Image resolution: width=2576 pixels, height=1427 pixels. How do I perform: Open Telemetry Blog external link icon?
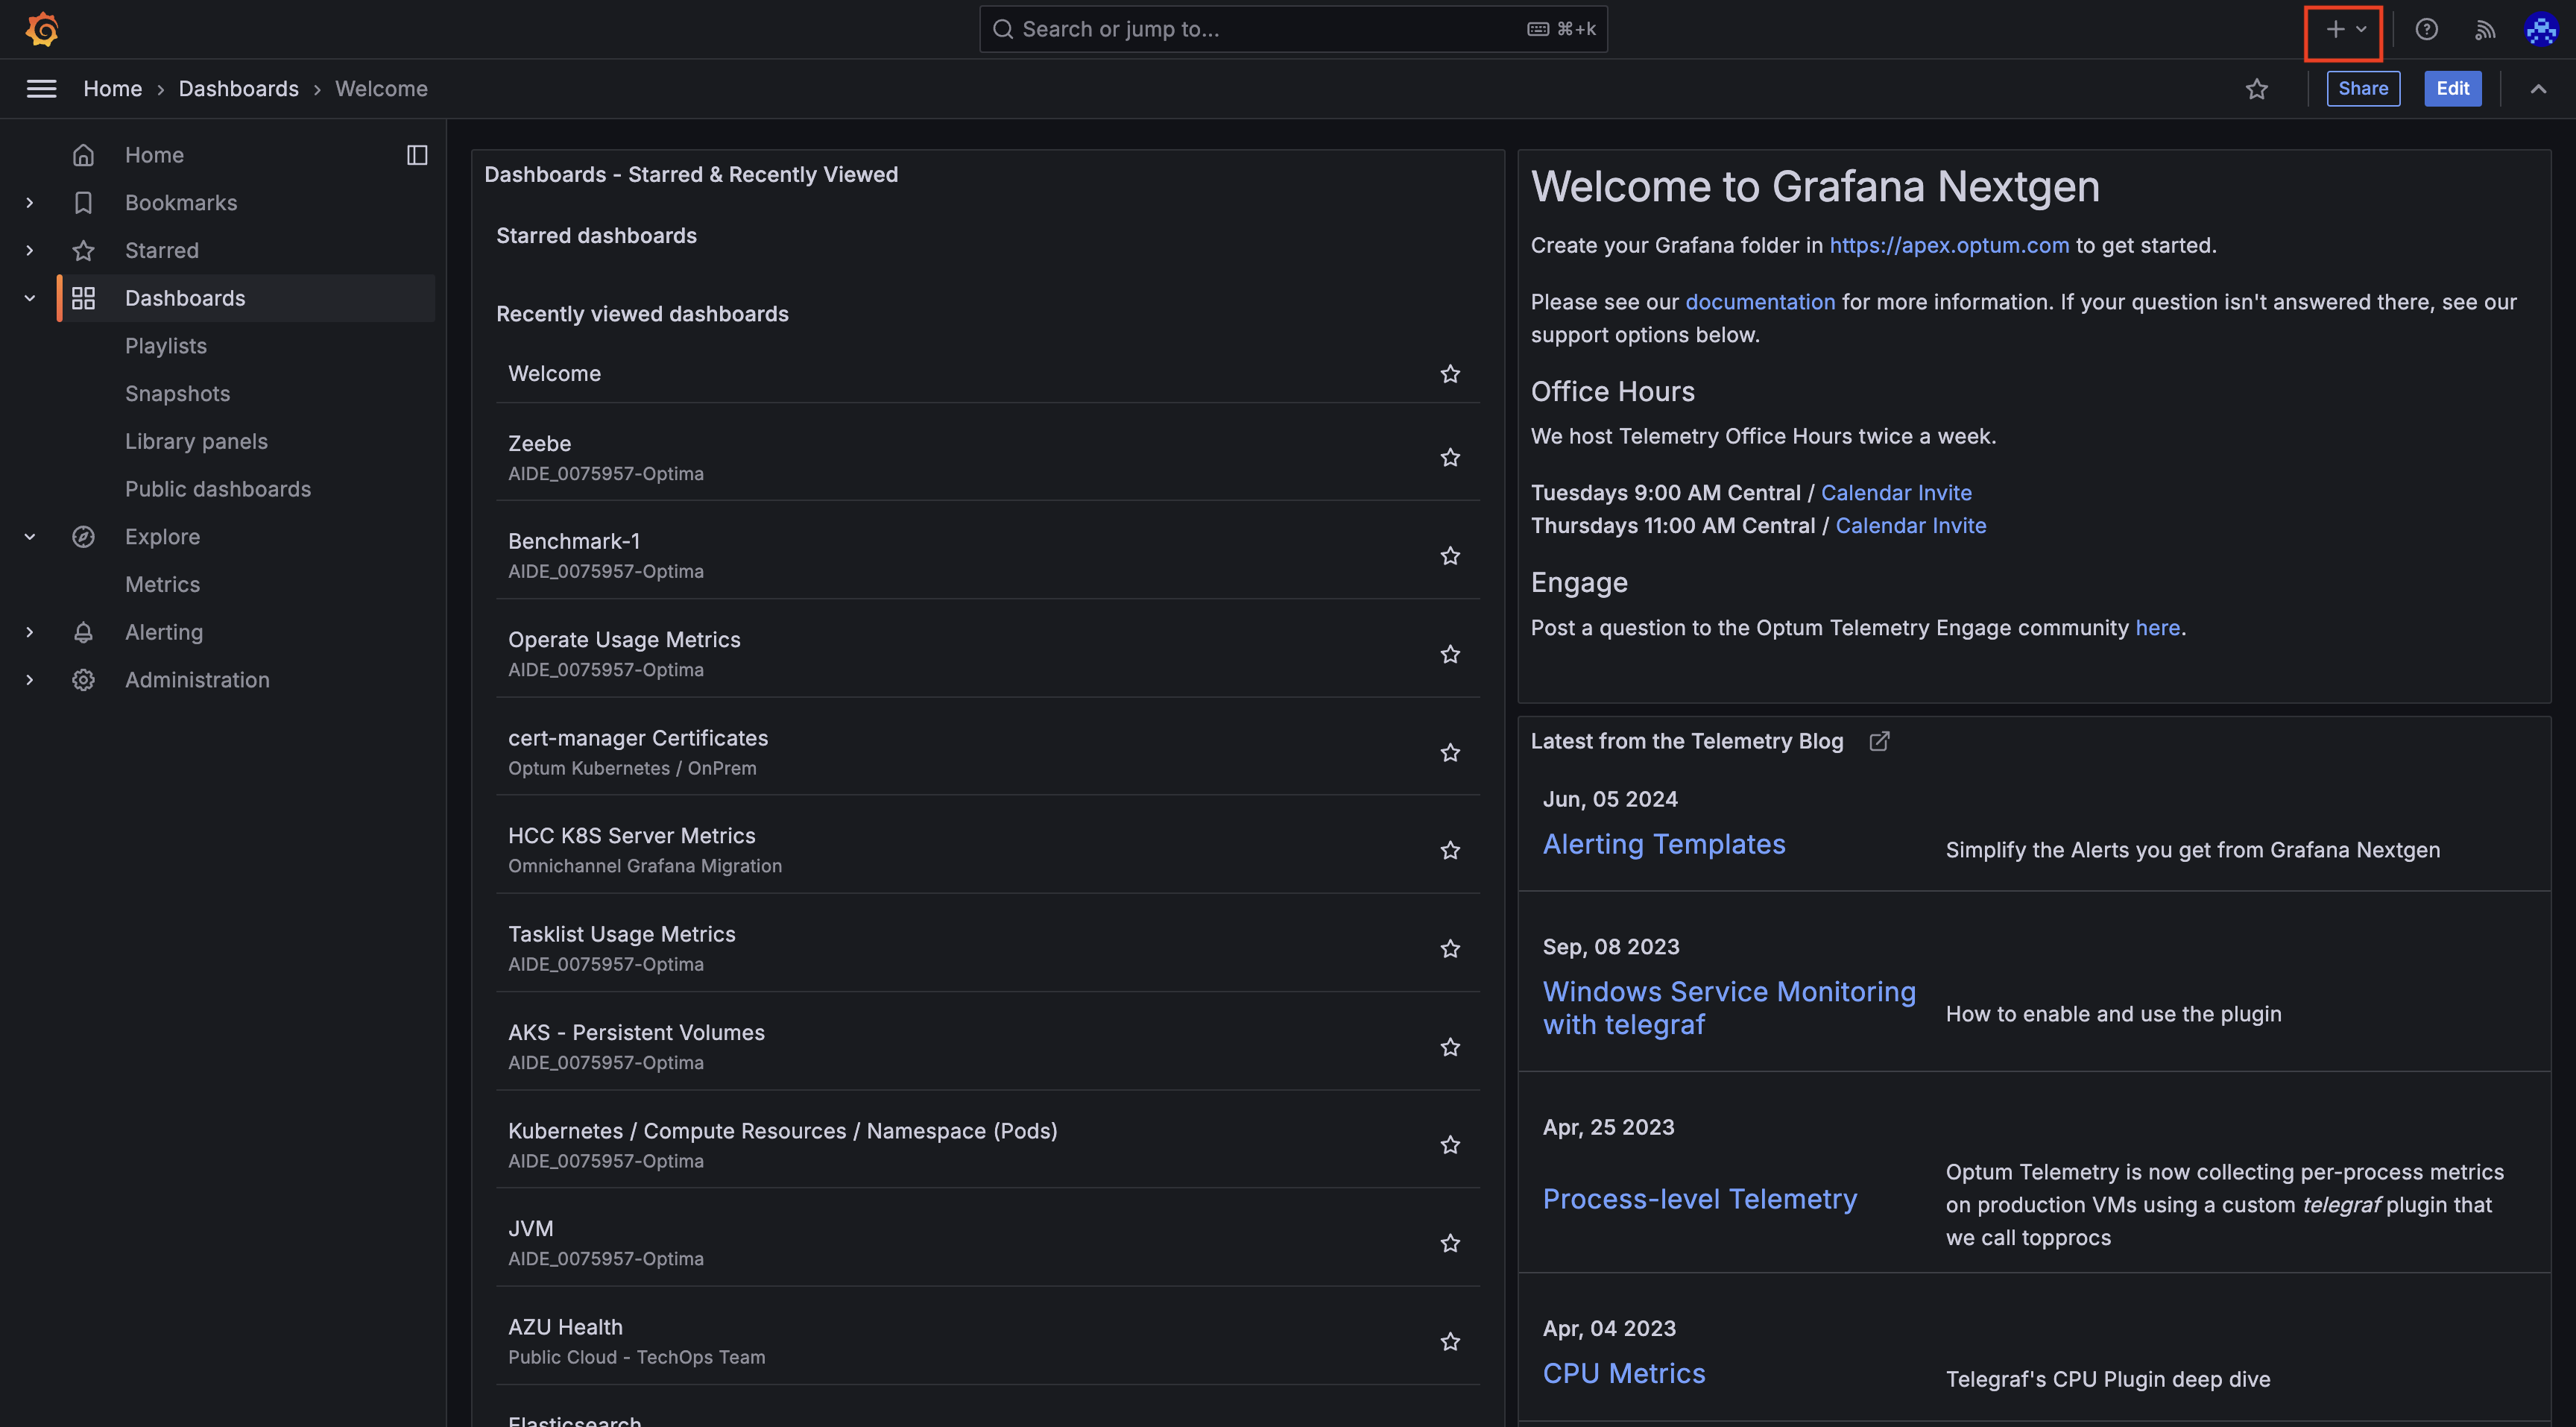click(1879, 741)
